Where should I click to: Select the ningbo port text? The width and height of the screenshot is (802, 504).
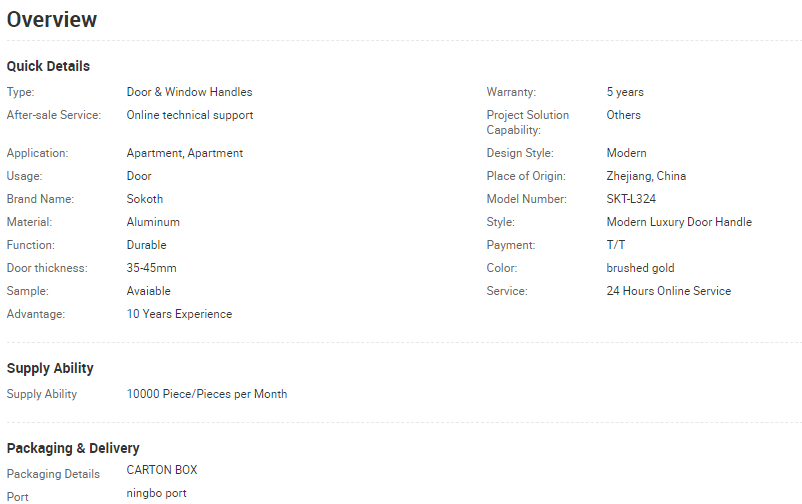coord(156,493)
